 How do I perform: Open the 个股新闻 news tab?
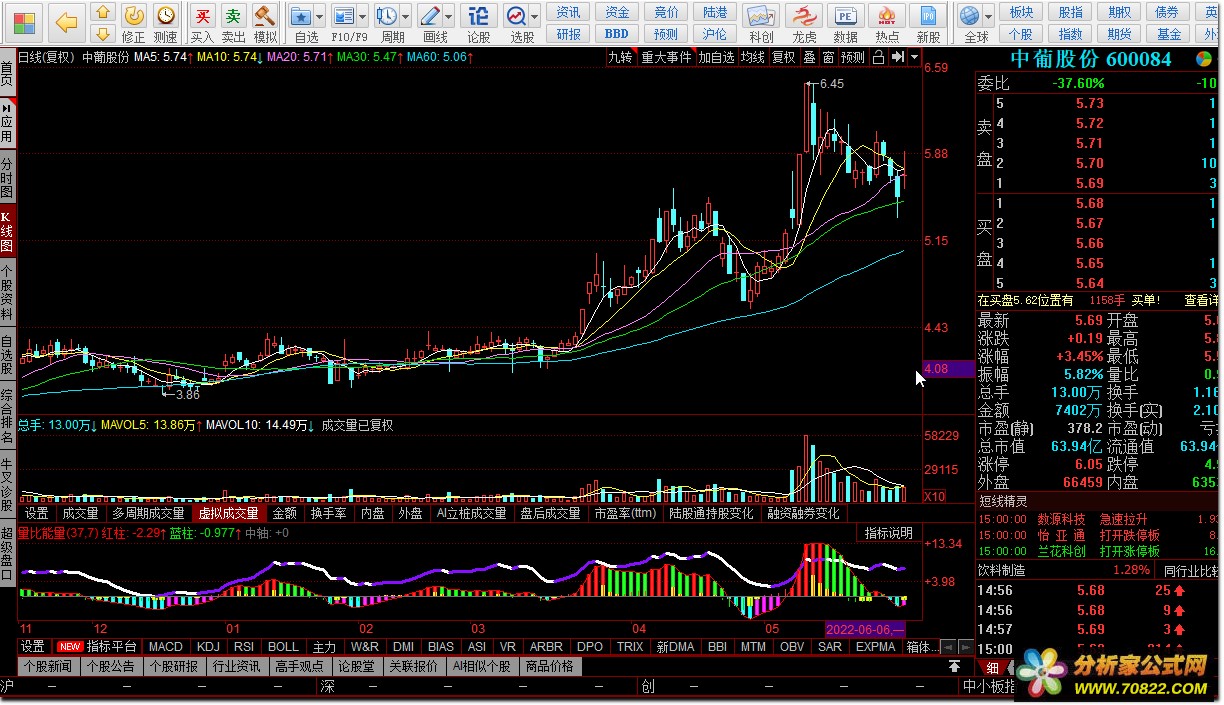coord(48,666)
